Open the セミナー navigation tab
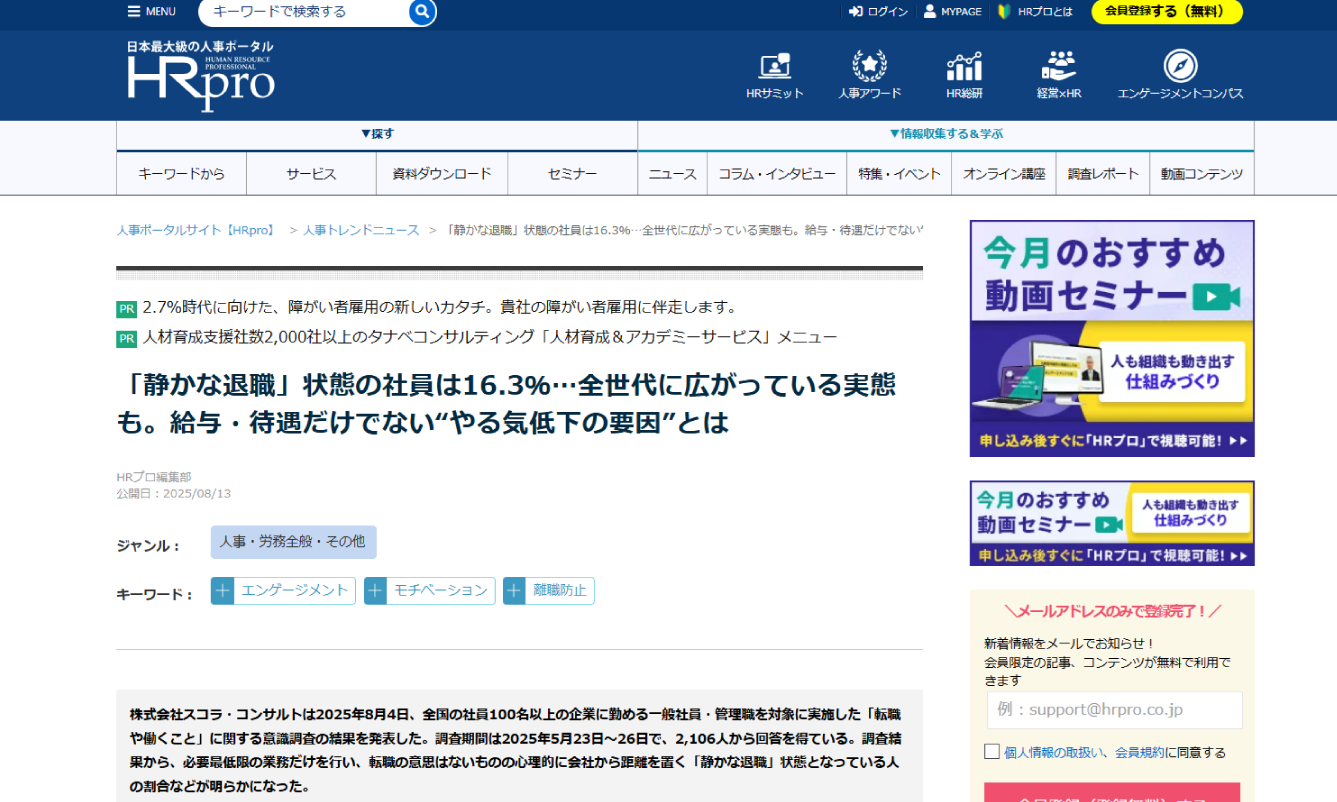Image resolution: width=1337 pixels, height=802 pixels. tap(572, 174)
